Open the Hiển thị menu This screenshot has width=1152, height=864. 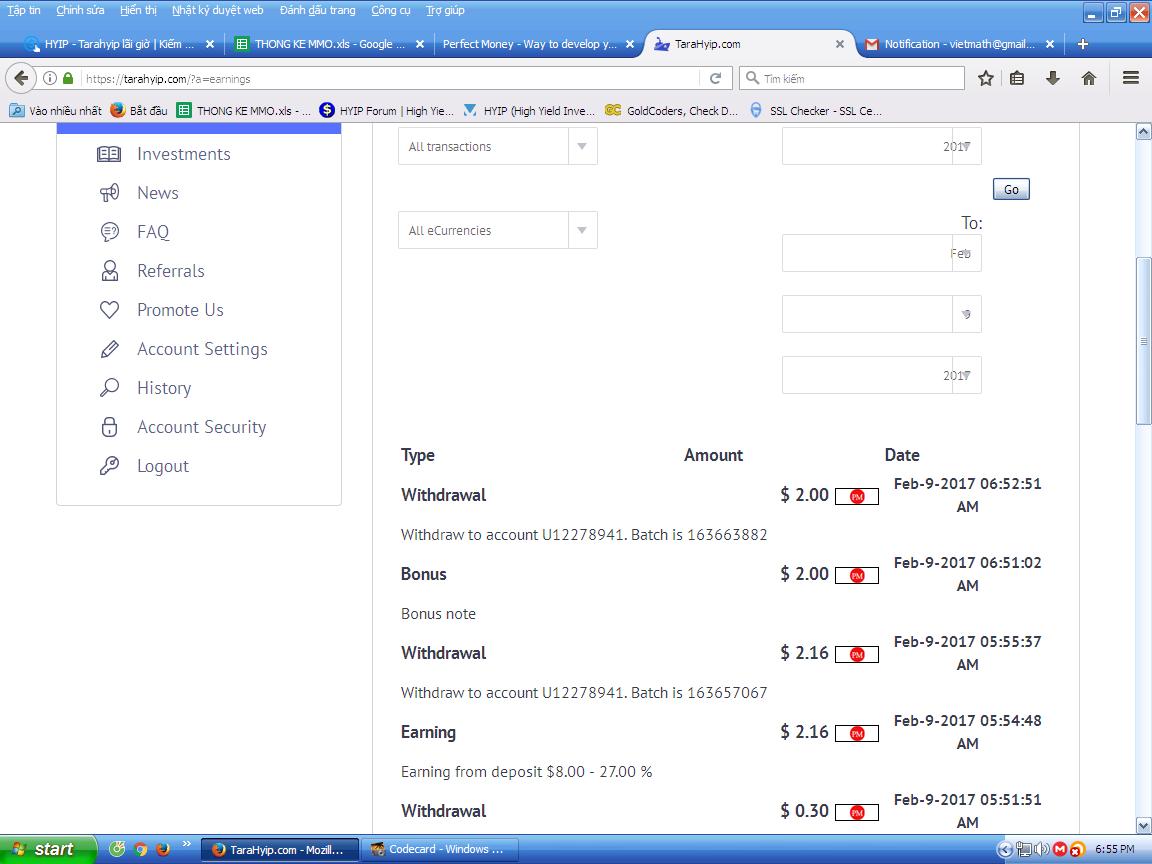click(138, 10)
